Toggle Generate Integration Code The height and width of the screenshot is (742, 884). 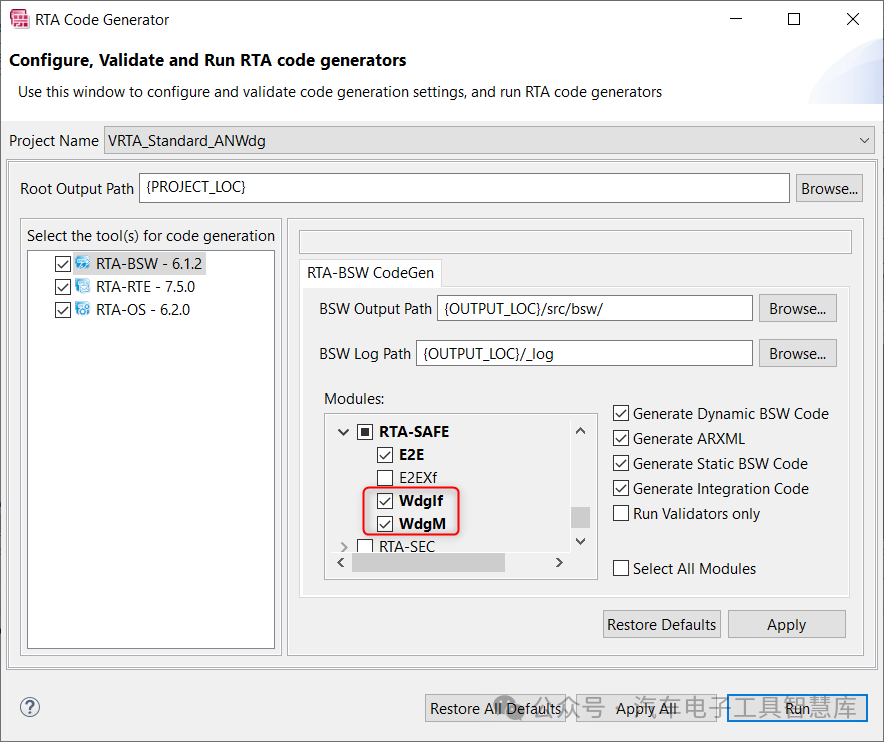click(x=621, y=488)
